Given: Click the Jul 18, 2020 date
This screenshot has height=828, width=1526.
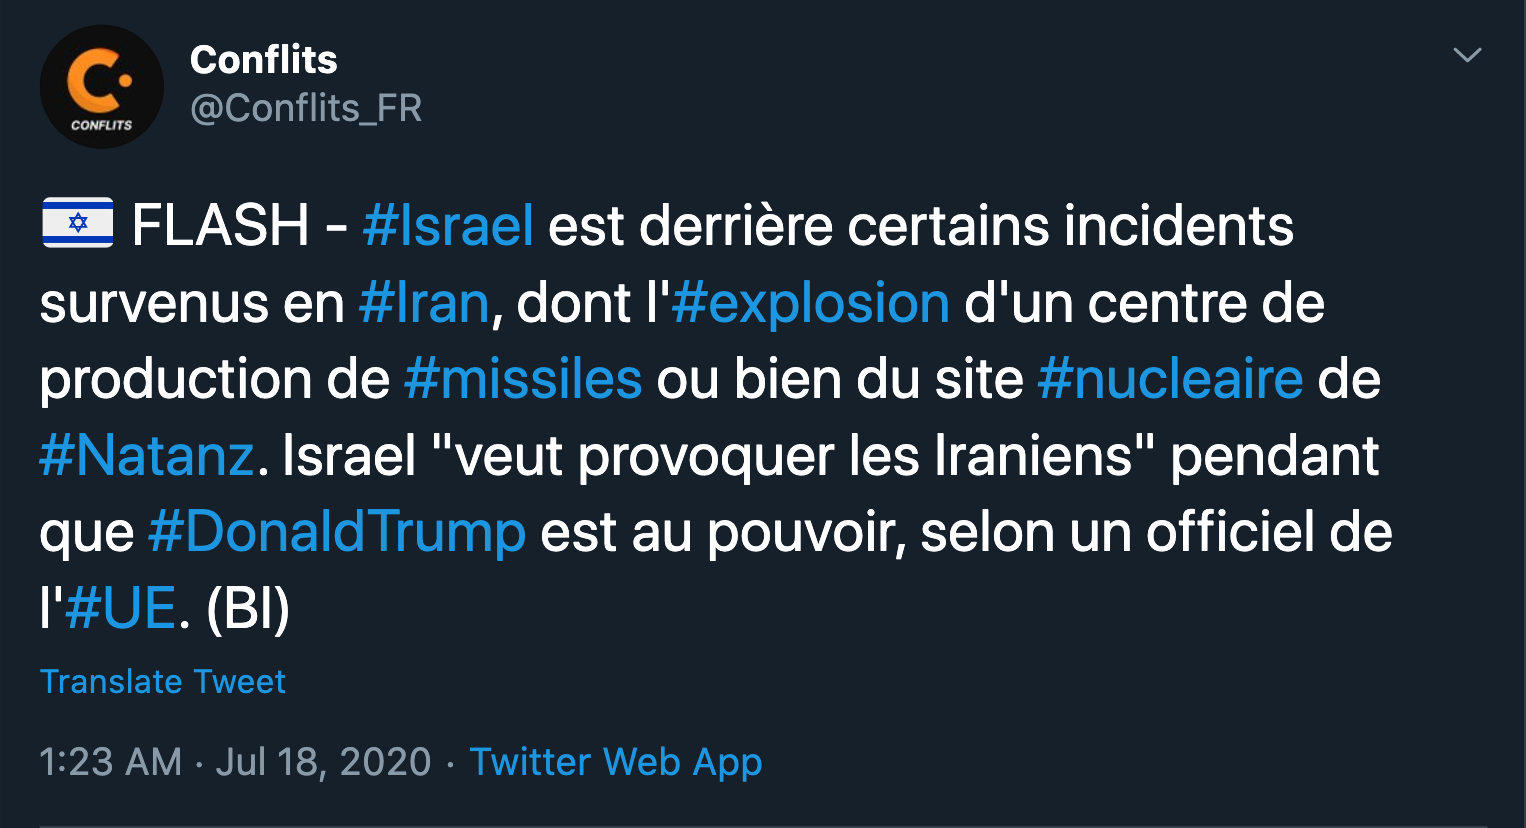Looking at the screenshot, I should (x=323, y=762).
